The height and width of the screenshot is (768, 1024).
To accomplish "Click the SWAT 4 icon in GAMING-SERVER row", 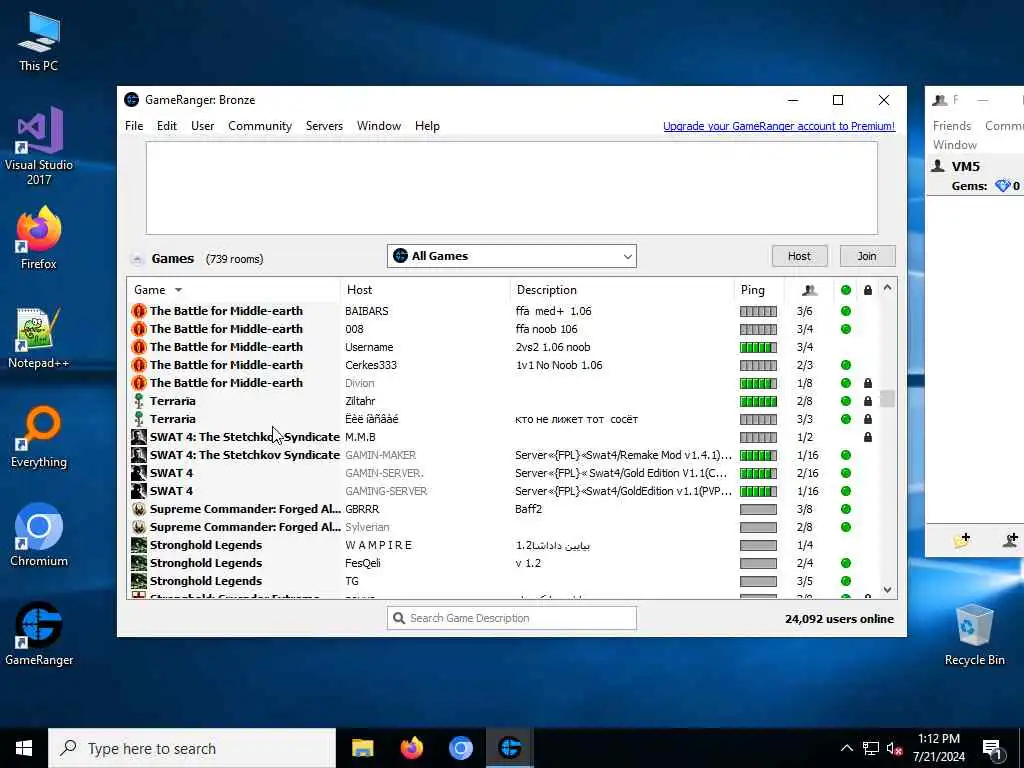I will point(138,491).
